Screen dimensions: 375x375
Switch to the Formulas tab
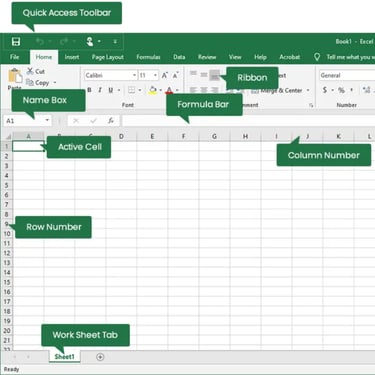coord(148,57)
